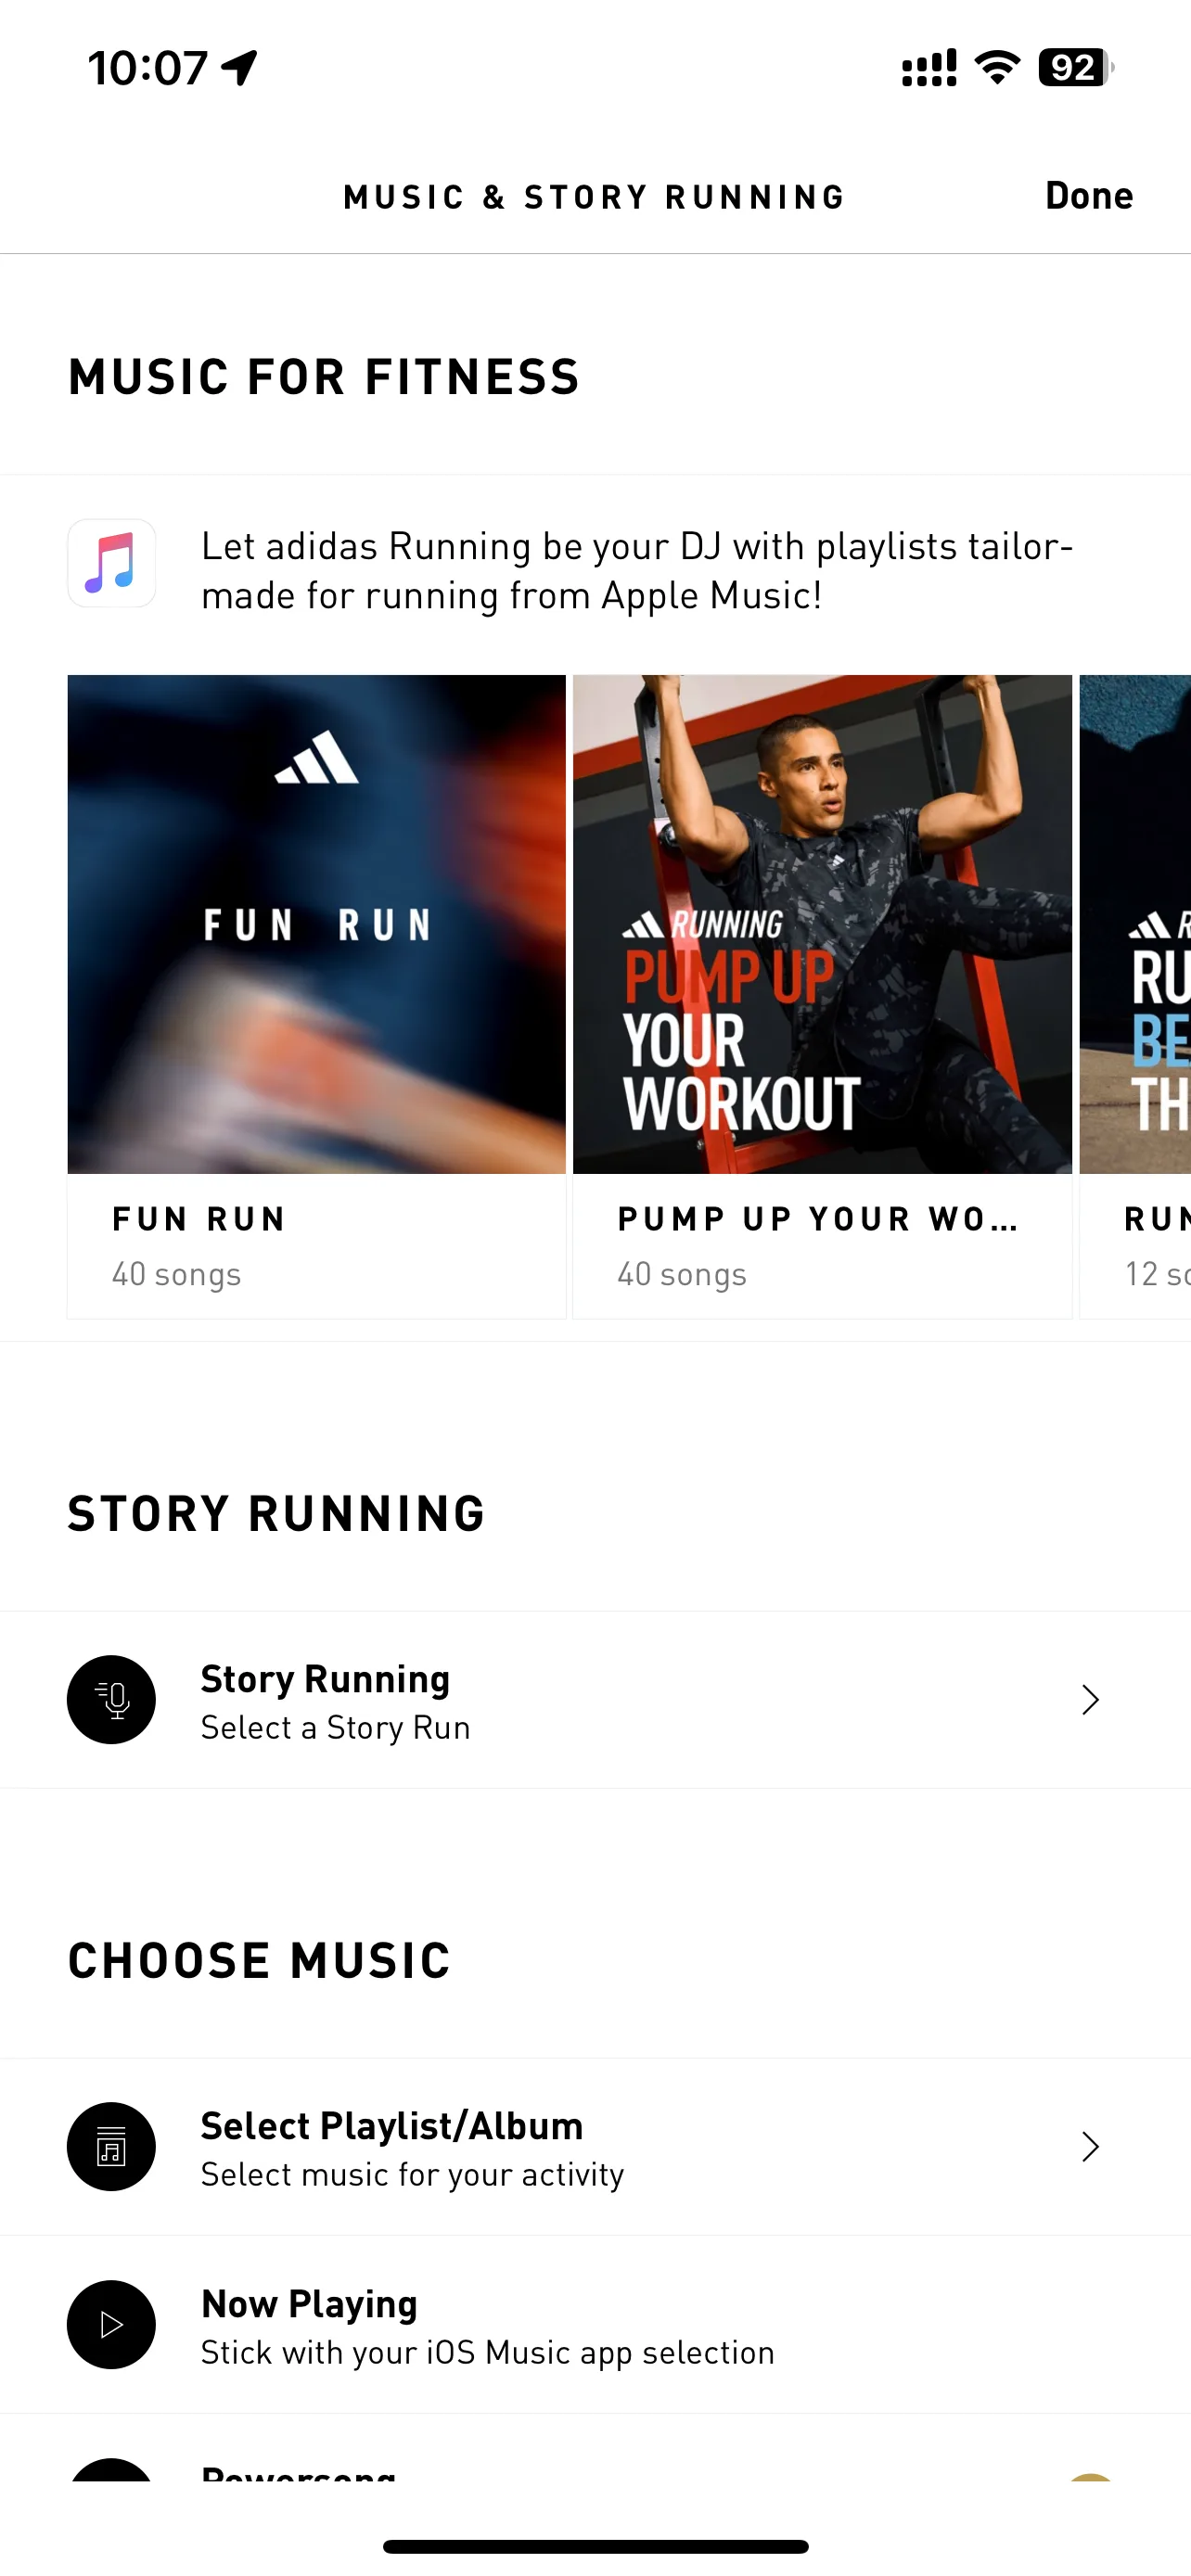Tap the location arrow beside the time
This screenshot has width=1191, height=2576.
[x=240, y=68]
